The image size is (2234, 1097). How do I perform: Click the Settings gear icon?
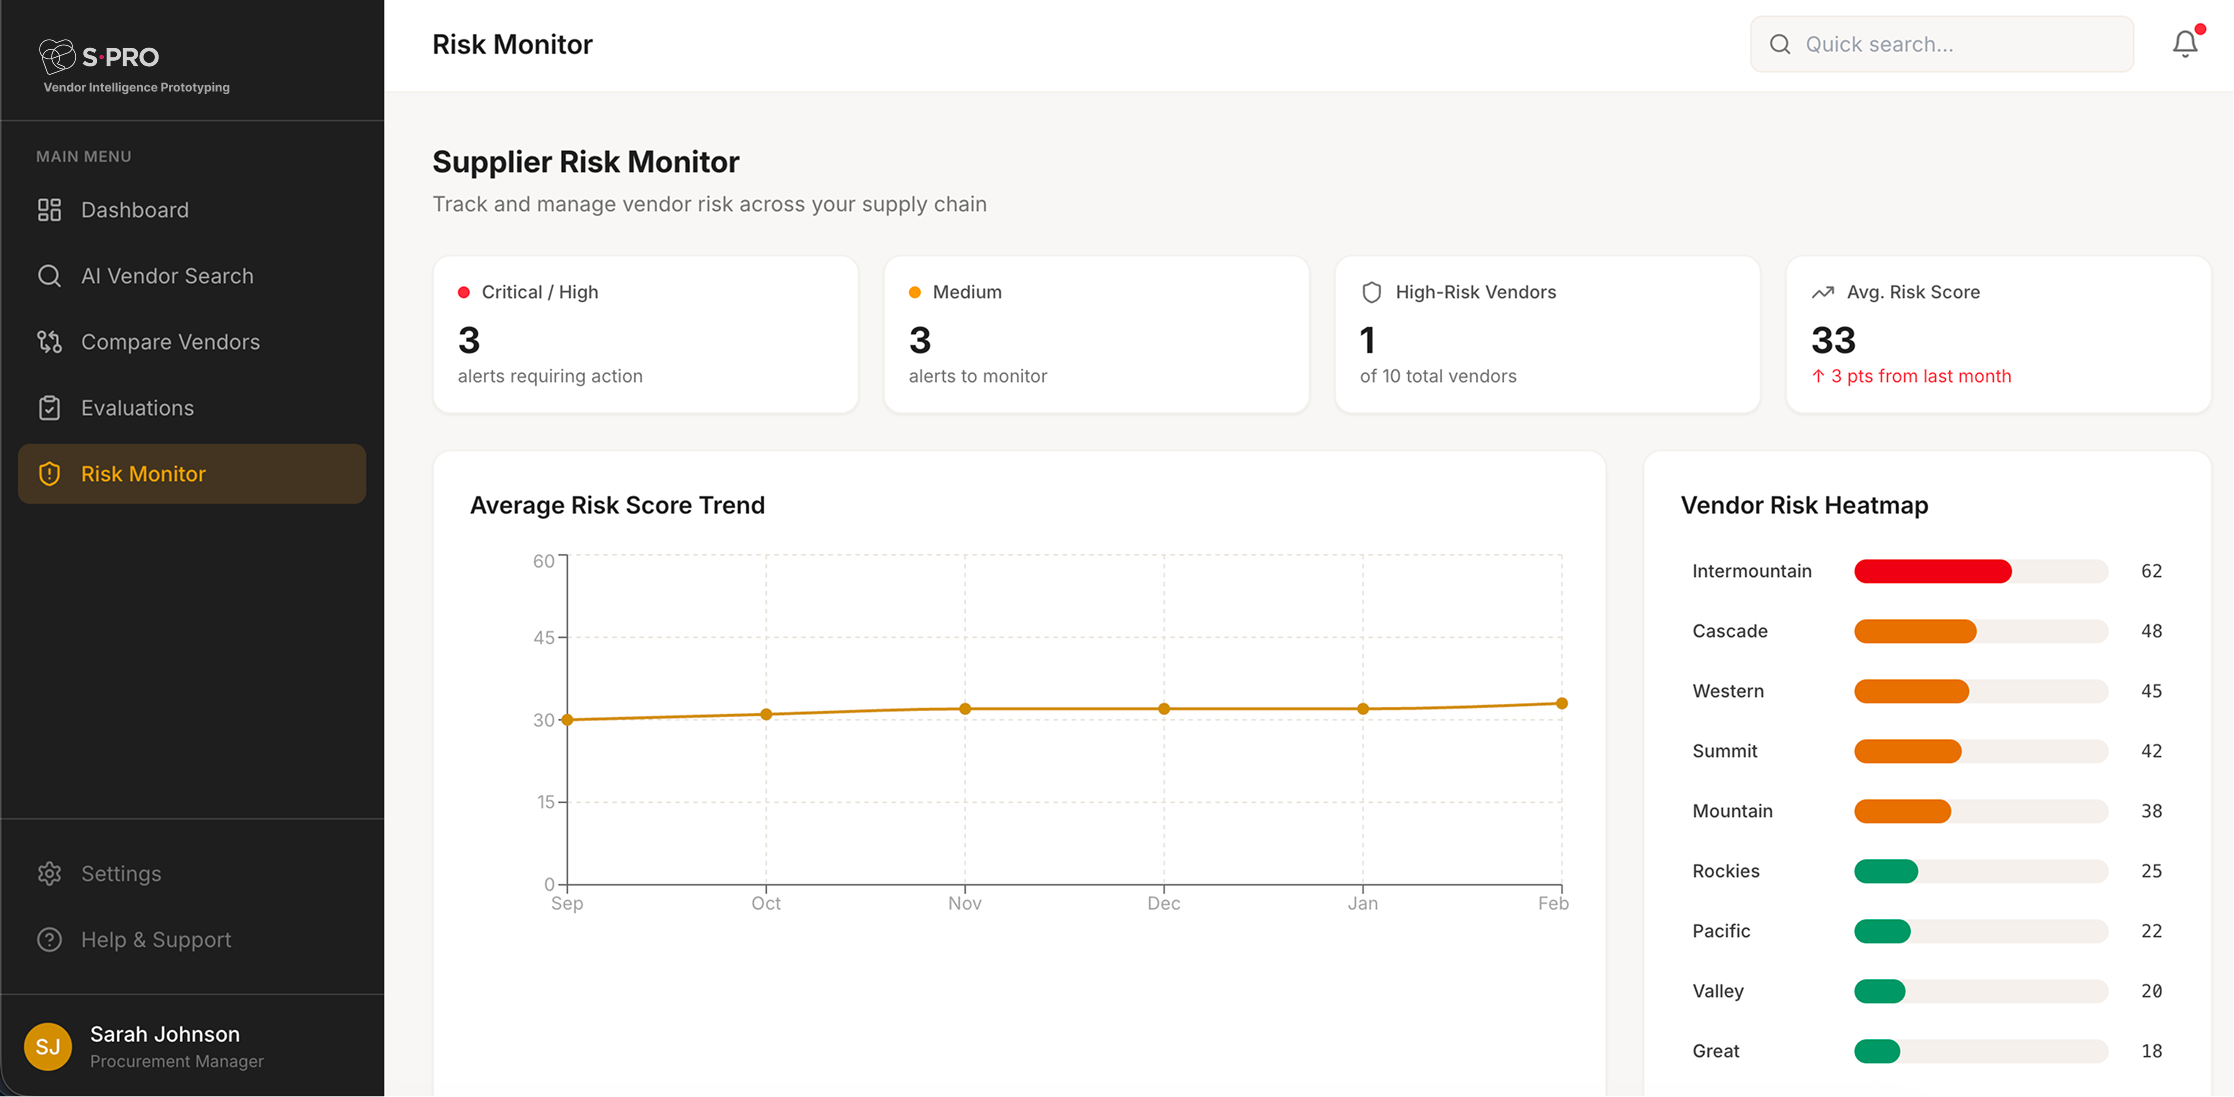tap(49, 873)
